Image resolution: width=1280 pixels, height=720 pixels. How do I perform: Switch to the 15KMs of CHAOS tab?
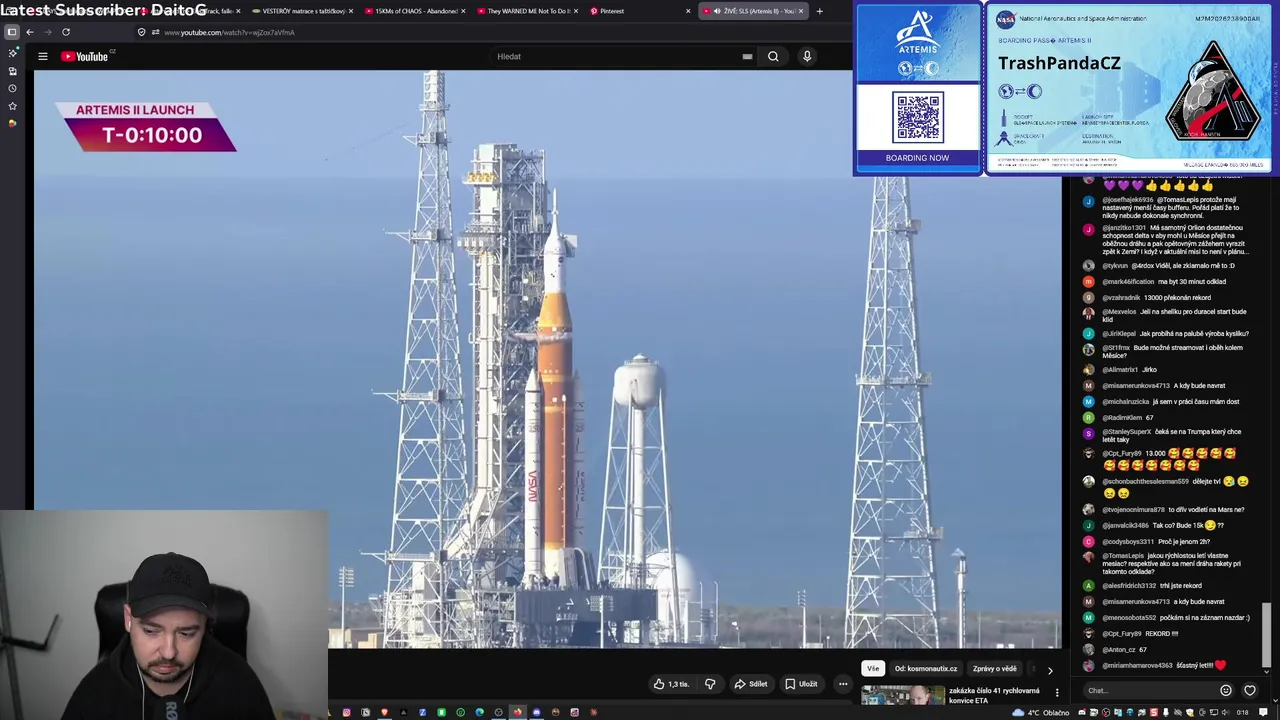point(414,11)
